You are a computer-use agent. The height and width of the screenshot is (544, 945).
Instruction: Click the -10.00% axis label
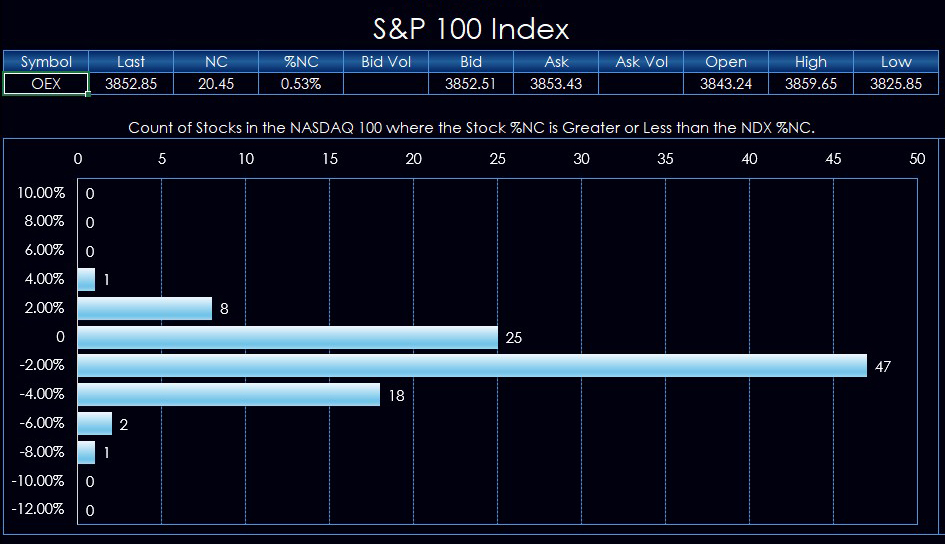(38, 481)
